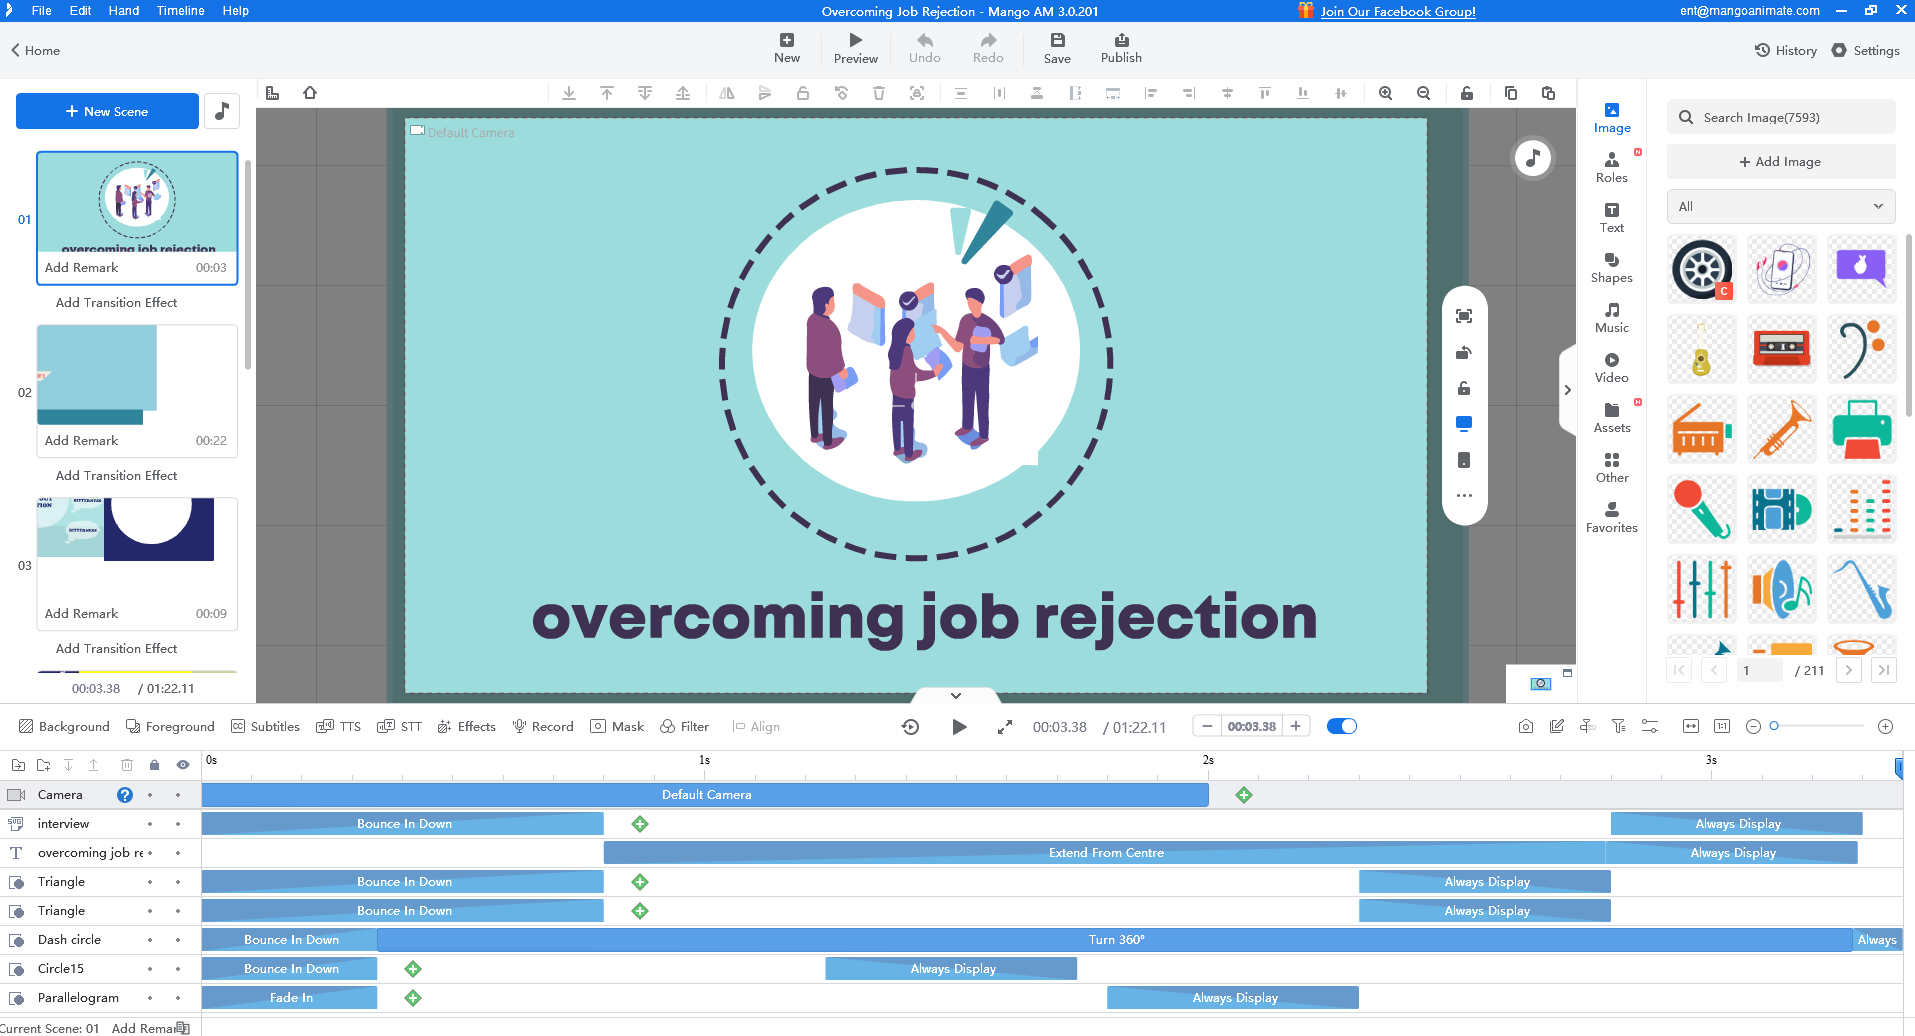Click the Subtitles tool in the bottom toolbar
Screen dimensions: 1915x1036
[x=265, y=726]
